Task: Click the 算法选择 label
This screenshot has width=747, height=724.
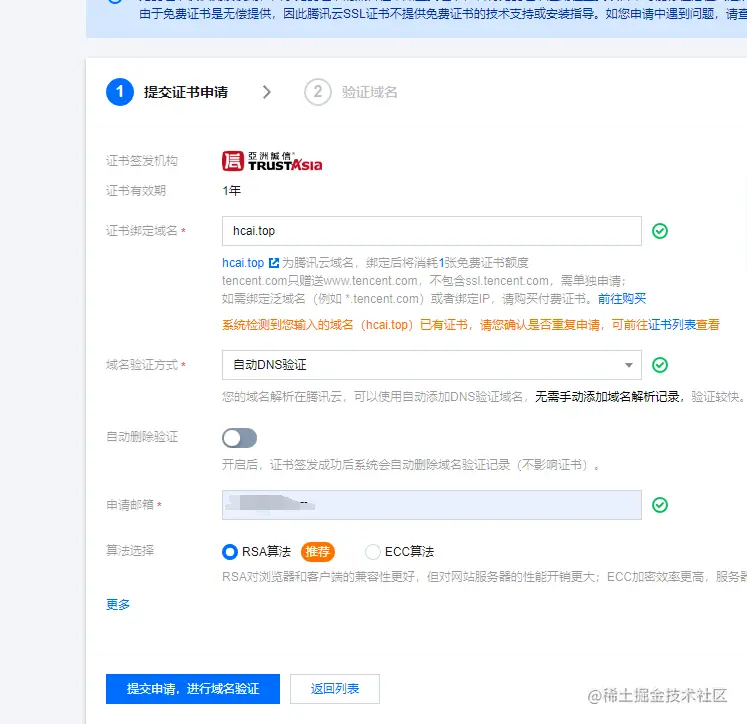Action: 130,551
